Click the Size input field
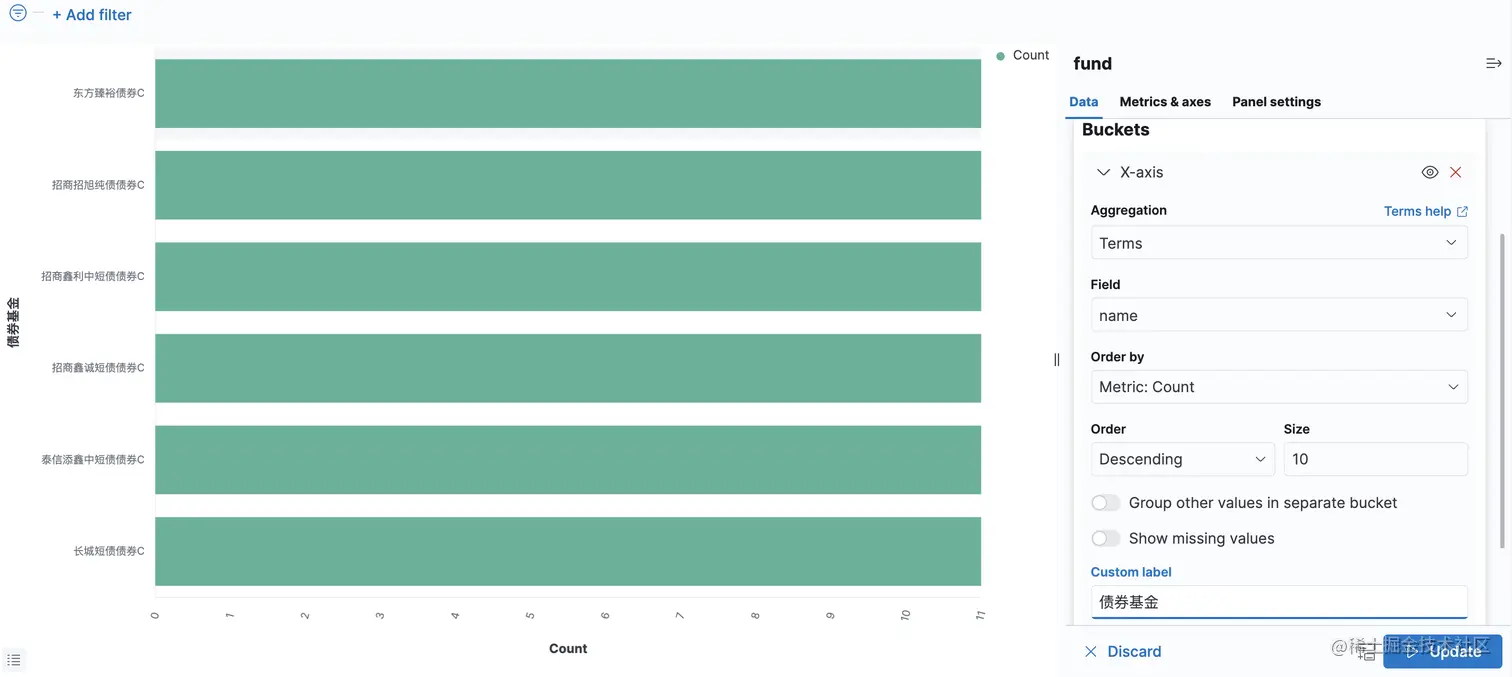 click(1375, 459)
